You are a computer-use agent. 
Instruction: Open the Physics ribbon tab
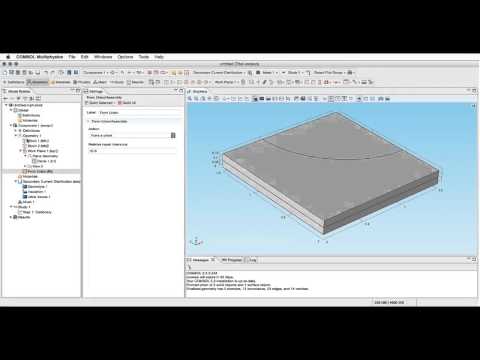point(82,82)
